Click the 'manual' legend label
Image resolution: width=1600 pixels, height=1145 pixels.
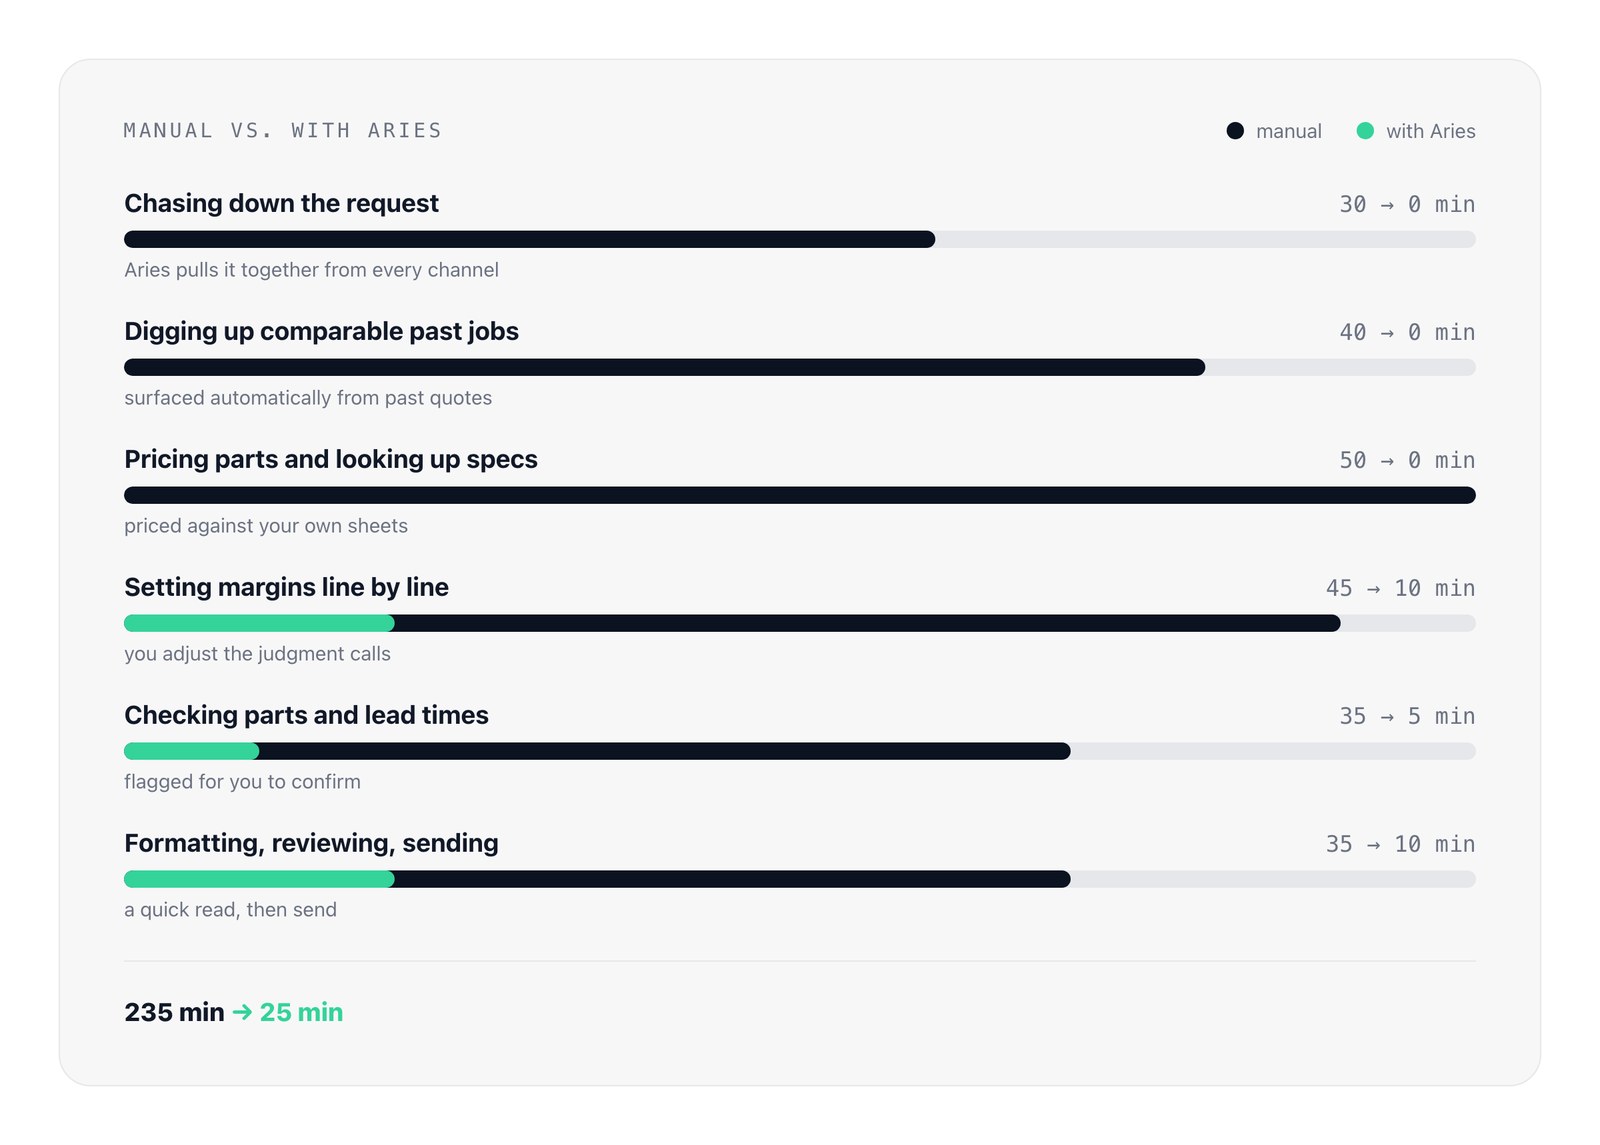tap(1288, 131)
